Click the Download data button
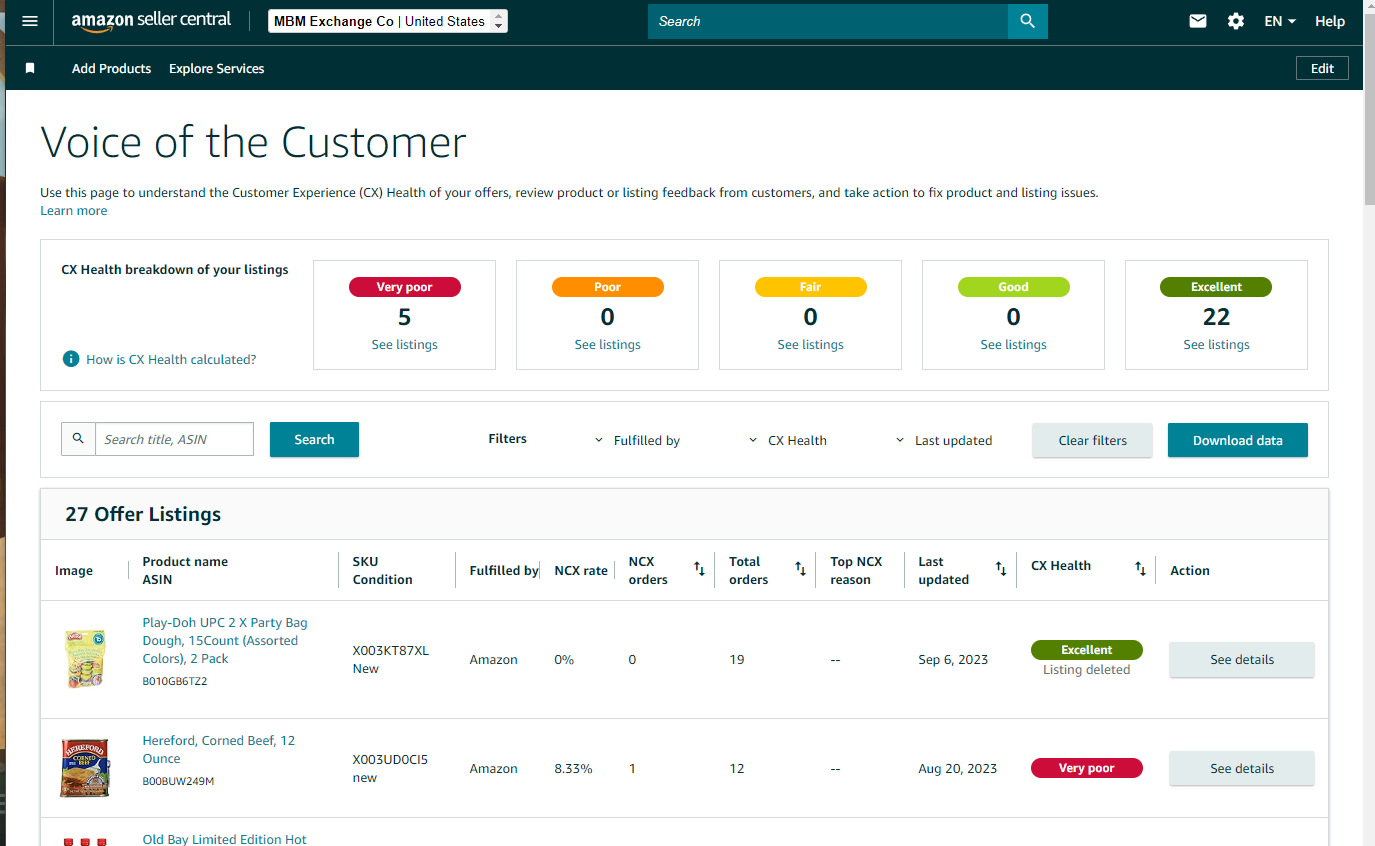 (1237, 440)
